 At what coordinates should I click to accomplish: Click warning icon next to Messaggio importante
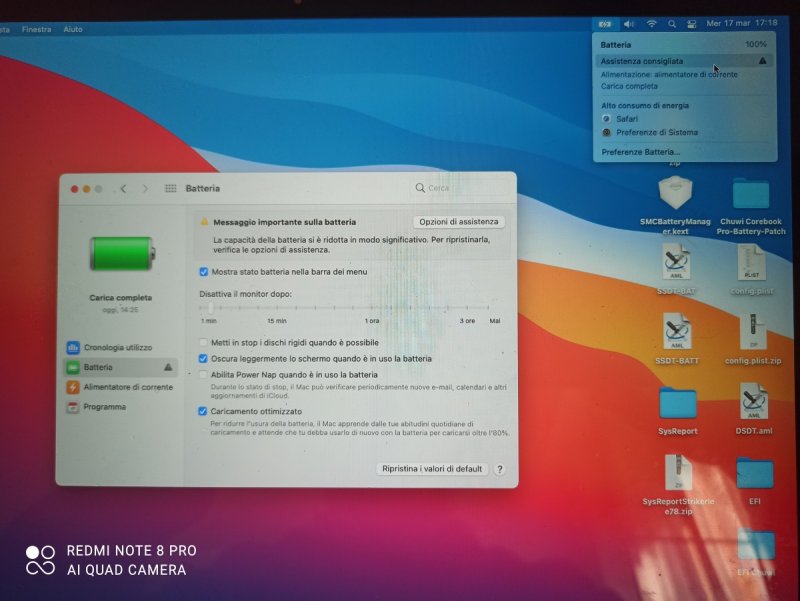pyautogui.click(x=204, y=222)
